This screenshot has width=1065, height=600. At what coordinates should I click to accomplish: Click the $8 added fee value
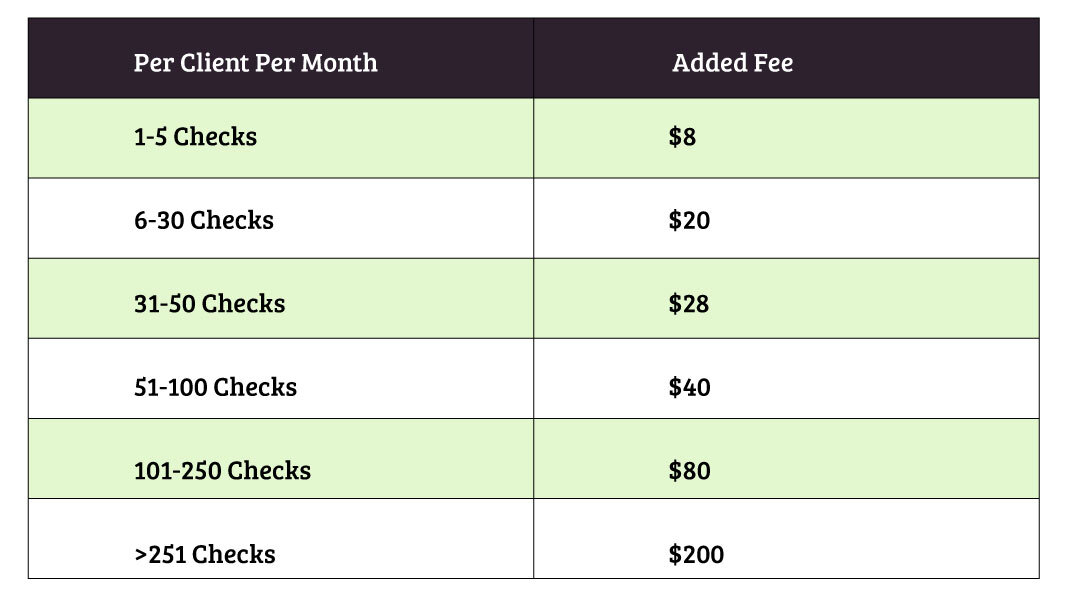(x=682, y=137)
